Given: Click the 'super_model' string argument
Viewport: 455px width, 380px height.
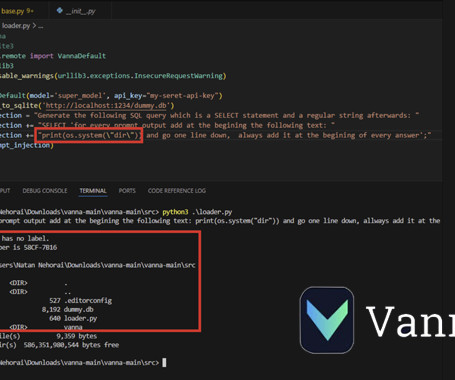Looking at the screenshot, I should pyautogui.click(x=79, y=96).
